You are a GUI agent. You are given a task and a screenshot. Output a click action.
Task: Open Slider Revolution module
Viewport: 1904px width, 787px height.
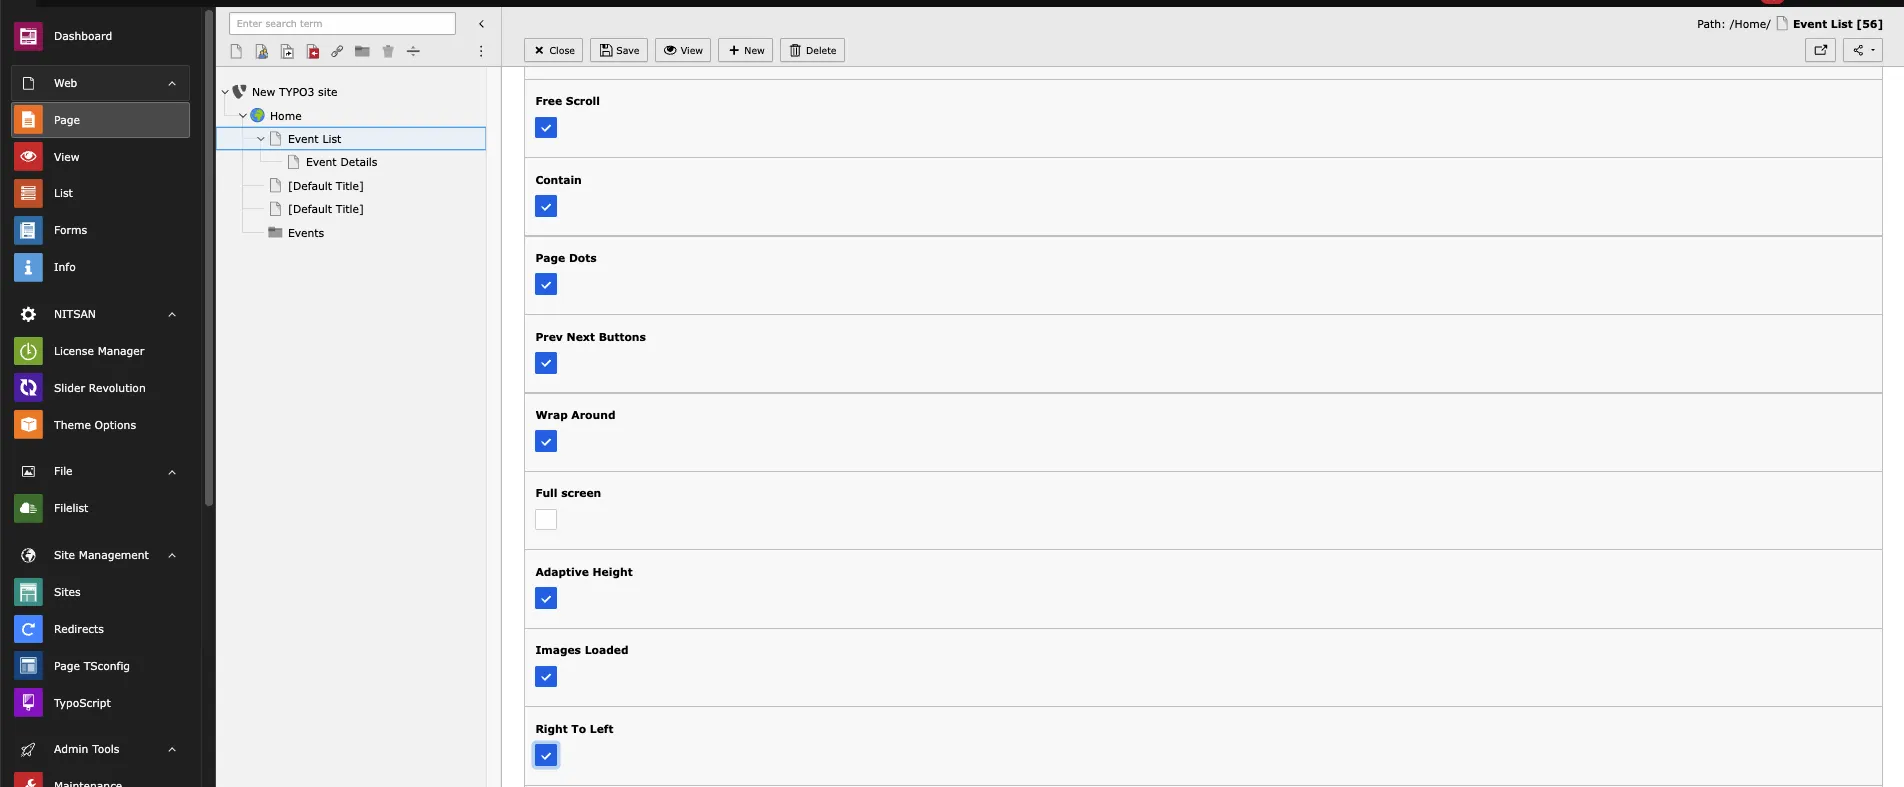pos(100,388)
